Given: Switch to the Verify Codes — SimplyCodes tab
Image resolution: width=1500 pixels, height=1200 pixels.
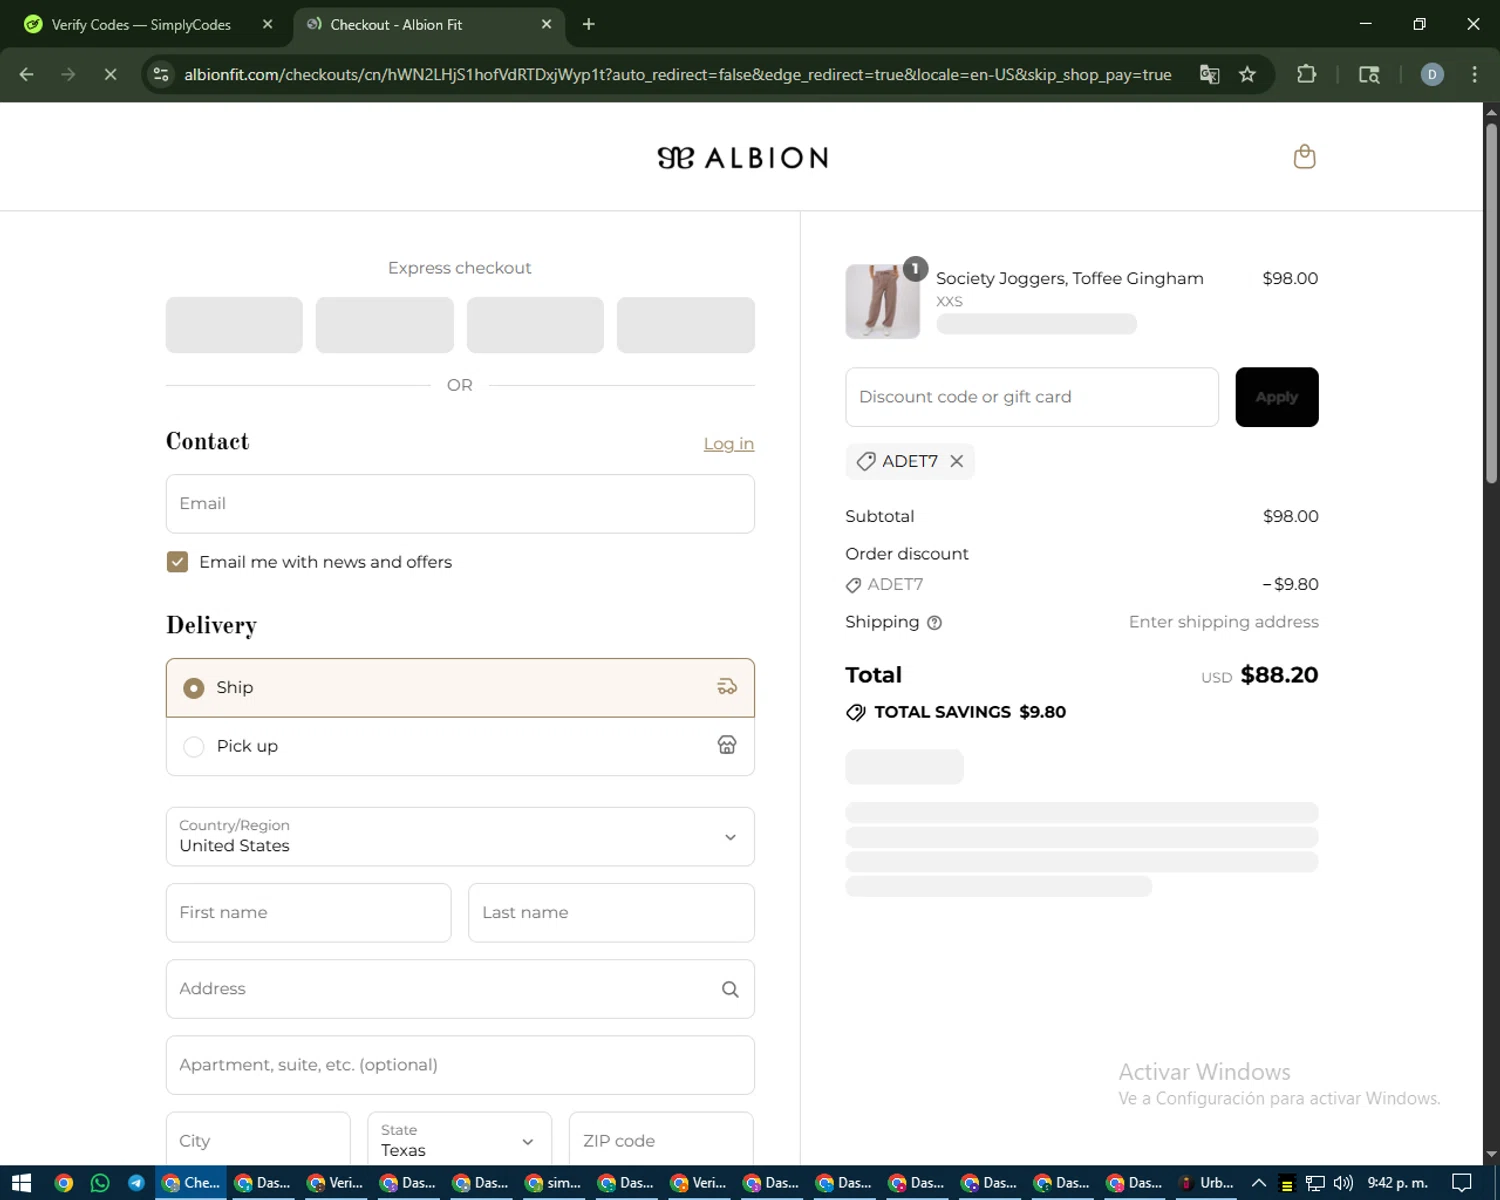Looking at the screenshot, I should (x=140, y=24).
